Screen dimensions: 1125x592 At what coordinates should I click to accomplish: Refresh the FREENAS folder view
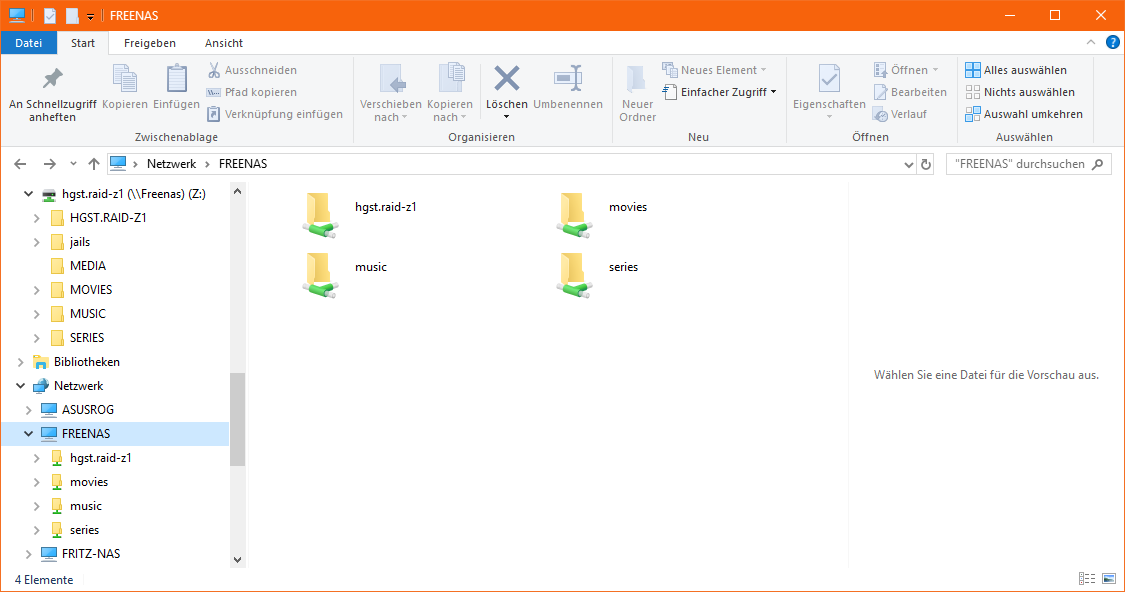pos(926,164)
